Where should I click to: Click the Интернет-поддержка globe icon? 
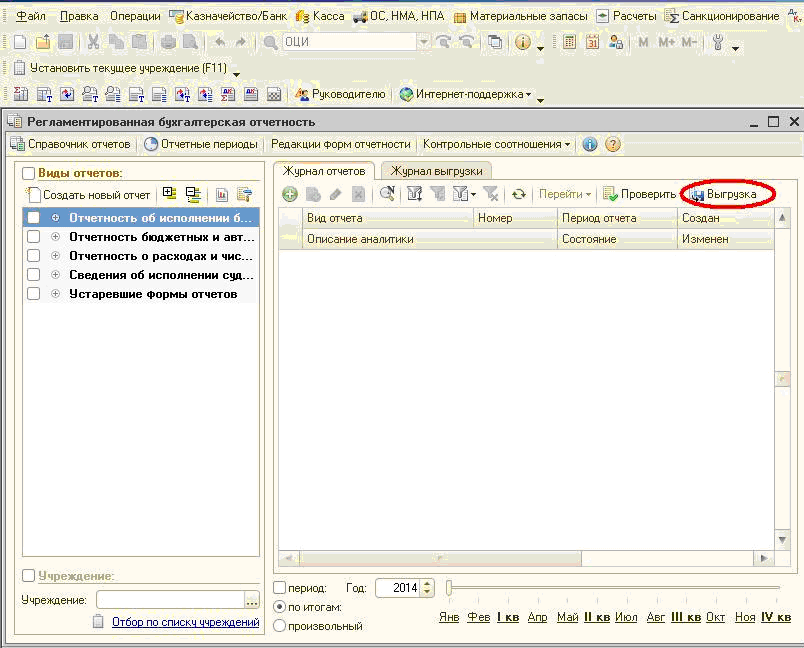pos(406,94)
